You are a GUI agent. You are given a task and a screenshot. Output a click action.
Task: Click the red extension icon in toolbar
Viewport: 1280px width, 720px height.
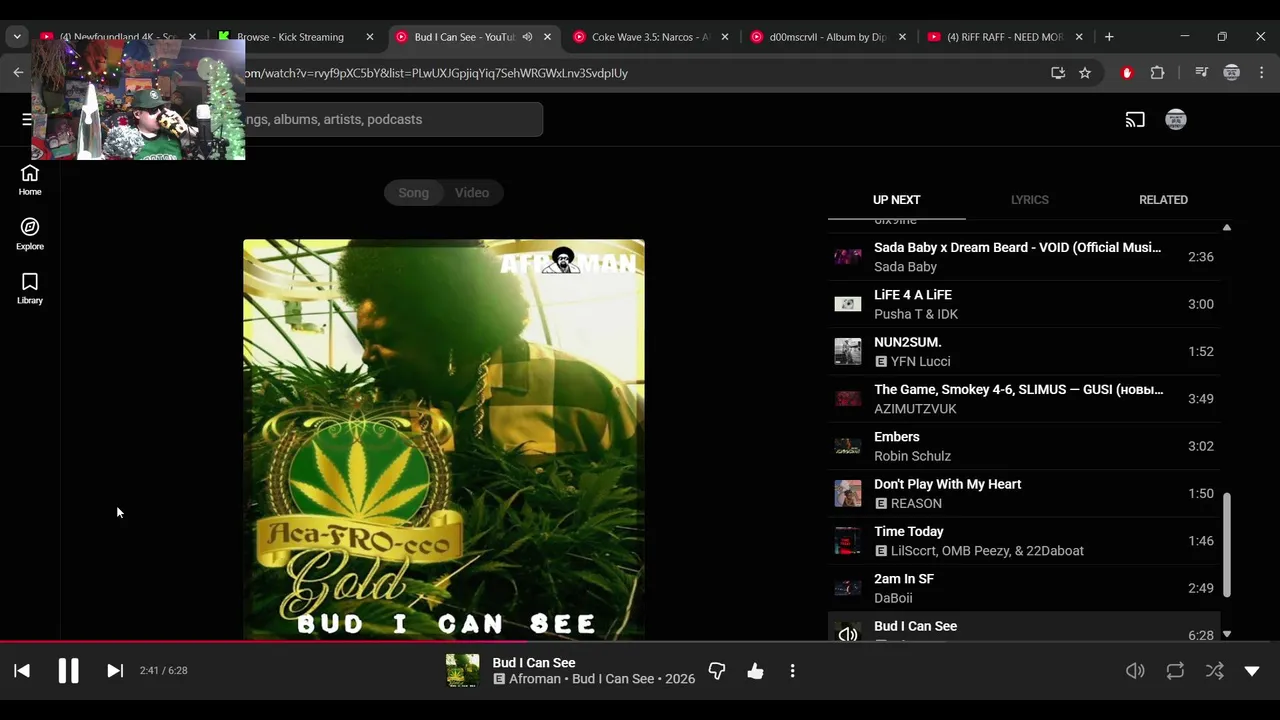point(1127,73)
